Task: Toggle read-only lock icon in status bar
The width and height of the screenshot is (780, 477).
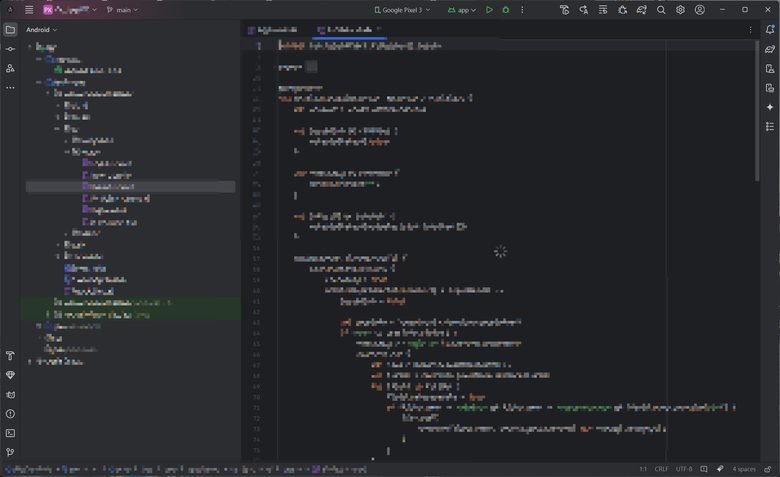Action: [x=768, y=469]
